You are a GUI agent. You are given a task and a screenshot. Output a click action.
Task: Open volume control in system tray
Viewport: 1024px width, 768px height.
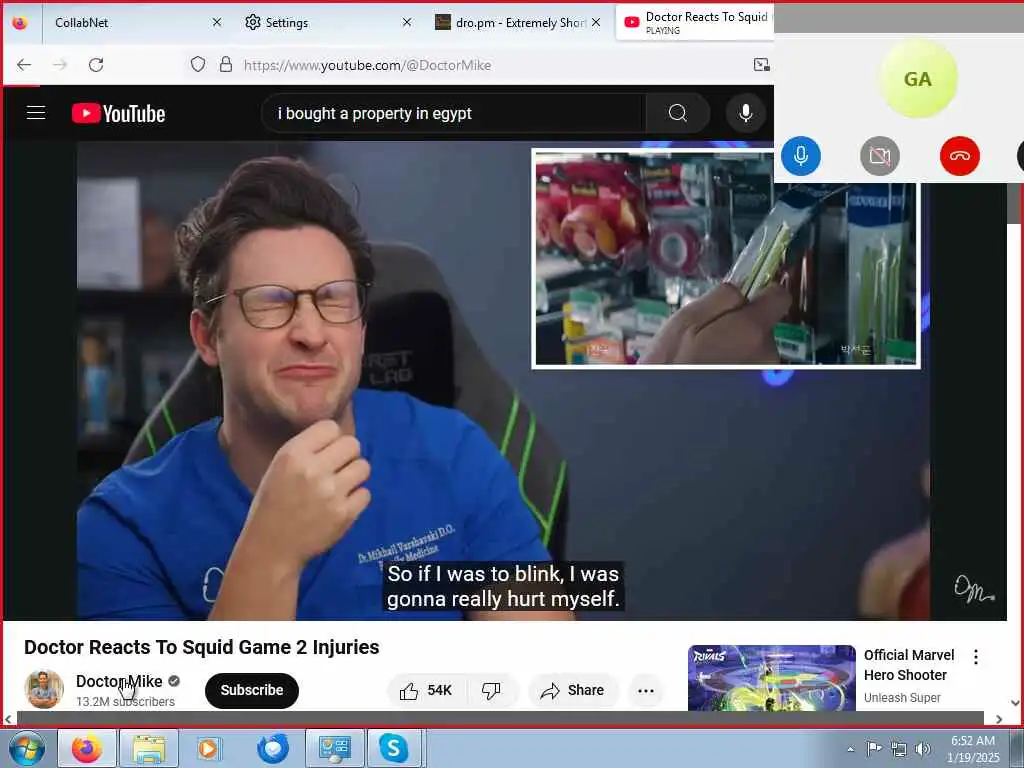point(922,749)
